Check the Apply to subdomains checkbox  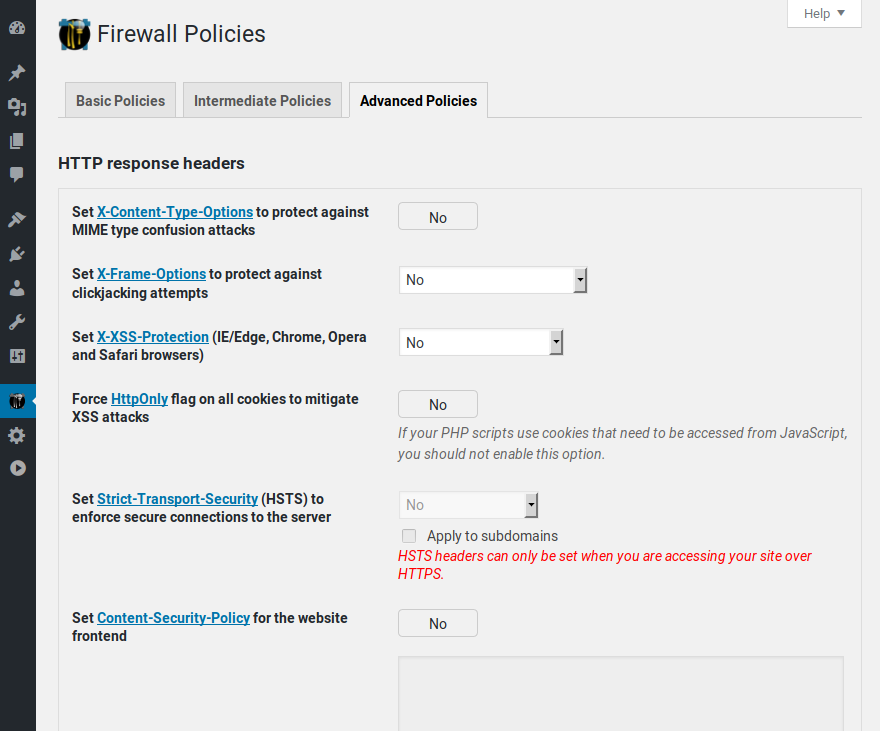[x=409, y=536]
